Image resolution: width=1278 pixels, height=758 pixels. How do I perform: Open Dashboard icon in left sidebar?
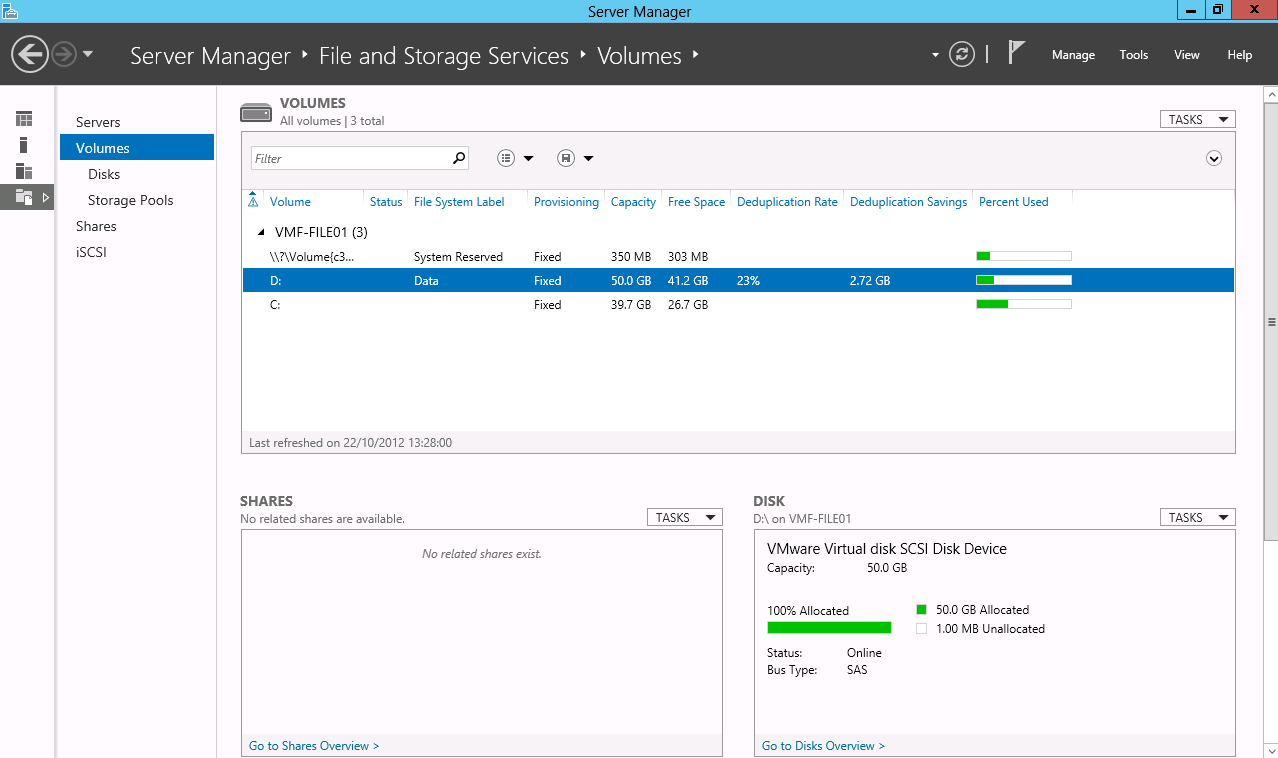pyautogui.click(x=24, y=119)
